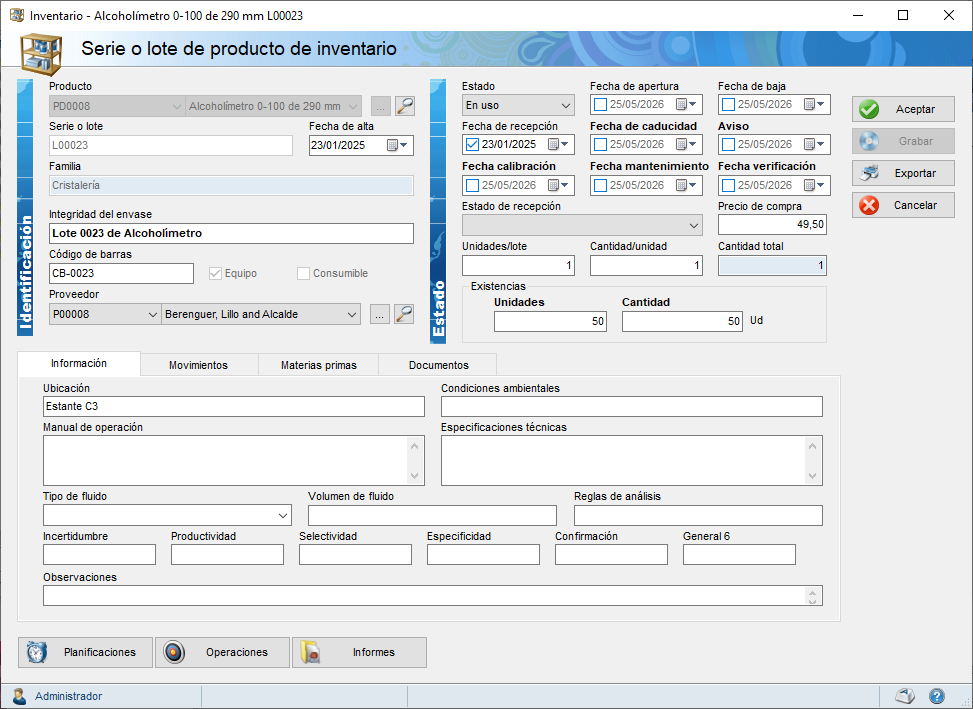
Task: Open calendar picker for Fecha de caducidad
Action: [x=686, y=144]
